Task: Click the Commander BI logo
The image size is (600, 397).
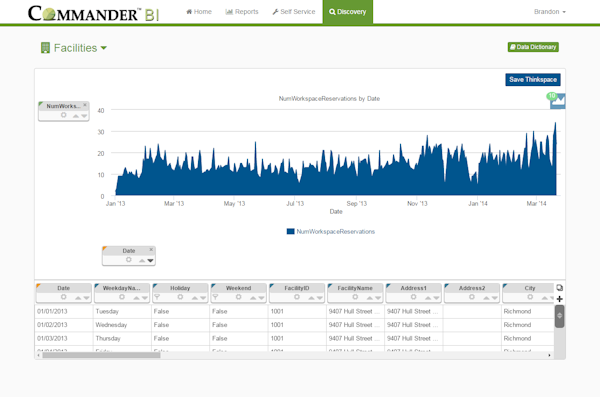Action: pos(93,13)
